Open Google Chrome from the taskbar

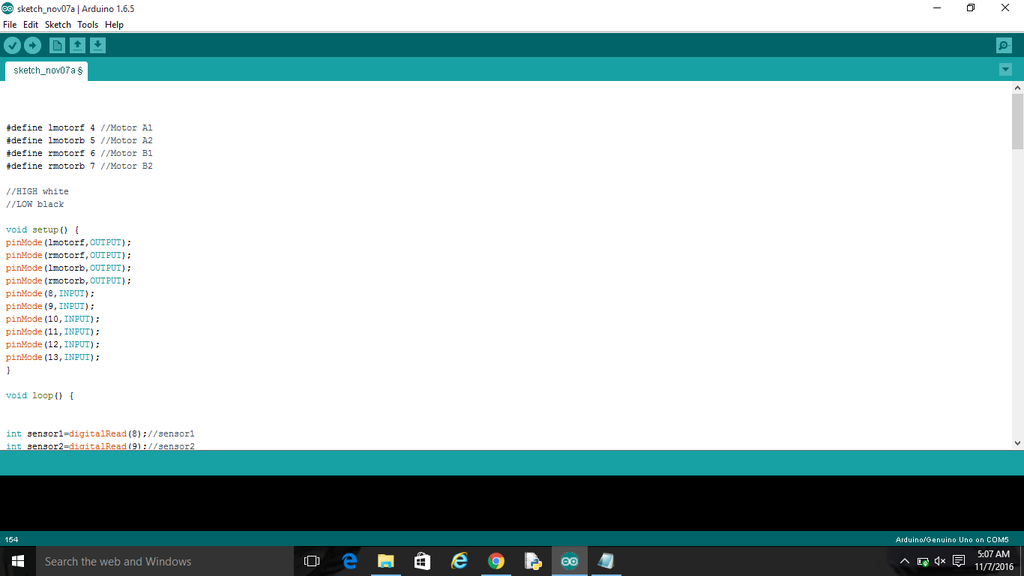pyautogui.click(x=496, y=561)
